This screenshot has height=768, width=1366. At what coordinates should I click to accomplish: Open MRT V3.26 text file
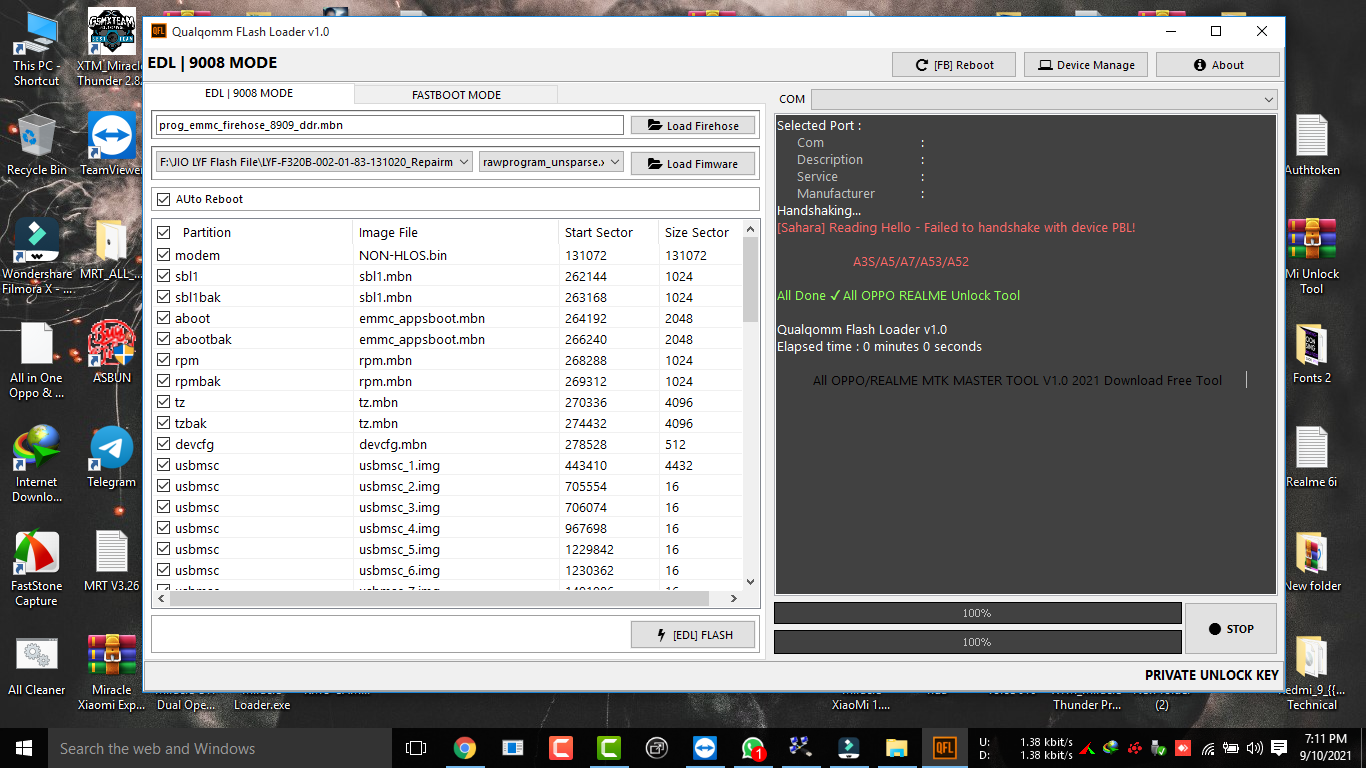click(x=111, y=561)
